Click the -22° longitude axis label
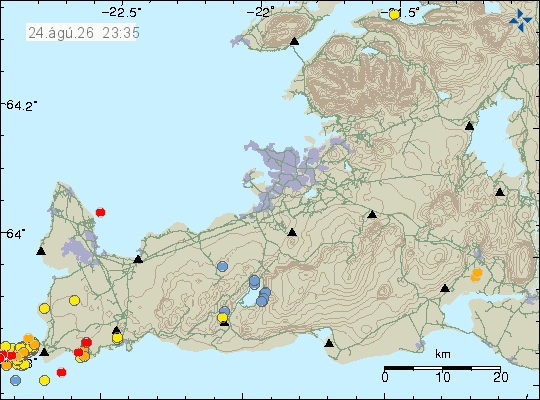Viewport: 540px width, 400px height. pos(261,12)
